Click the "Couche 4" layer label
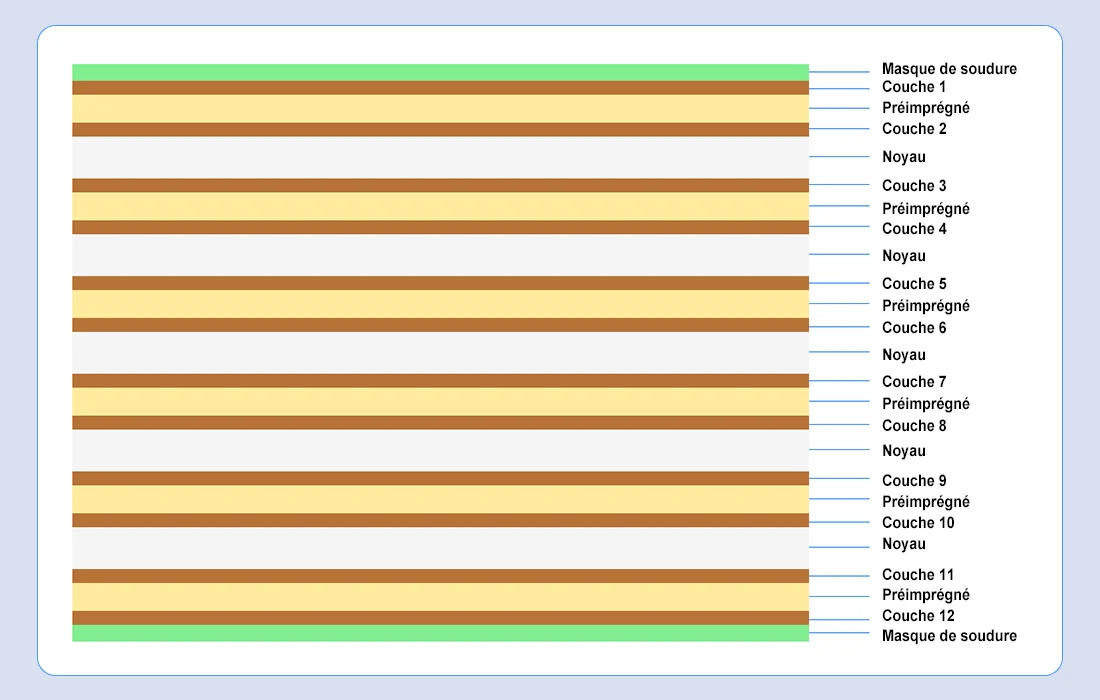This screenshot has height=700, width=1100. pos(913,229)
